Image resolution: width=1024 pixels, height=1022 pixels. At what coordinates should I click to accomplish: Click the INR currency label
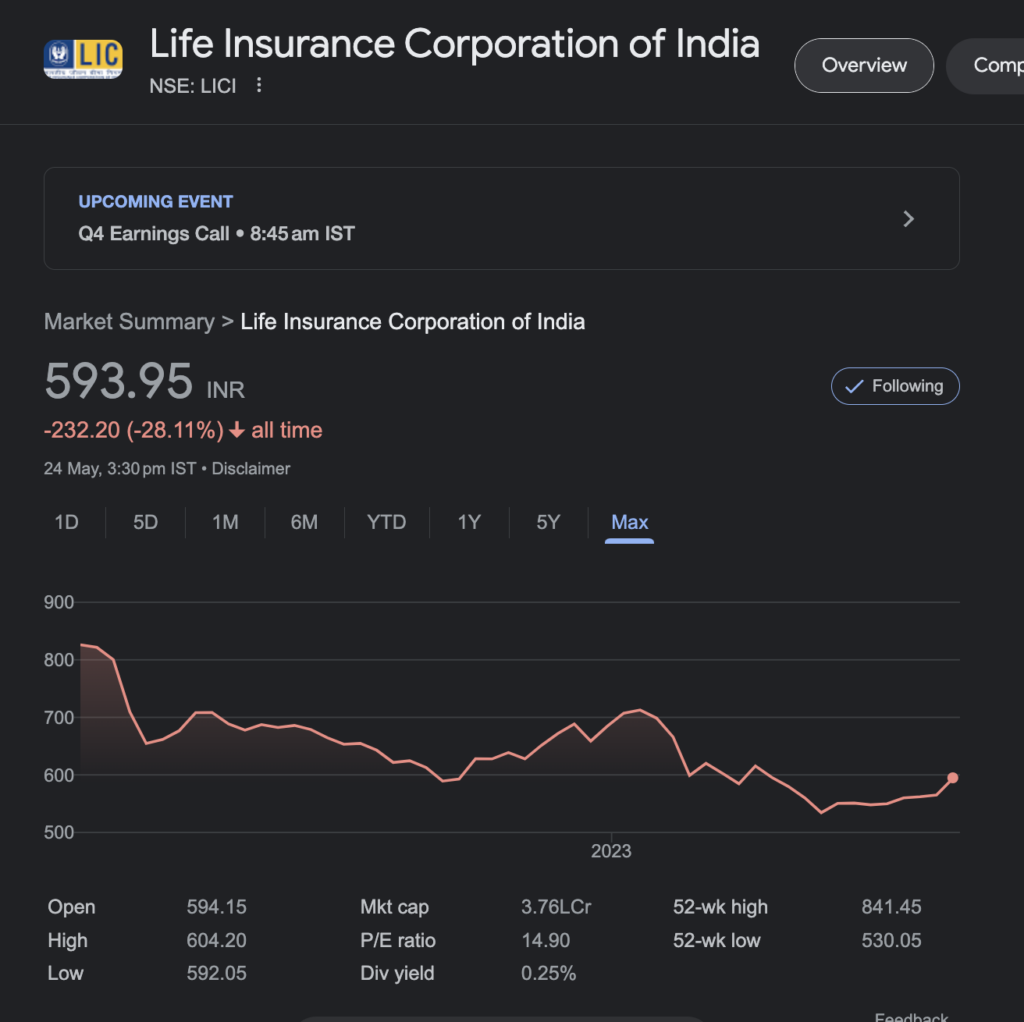pos(225,390)
